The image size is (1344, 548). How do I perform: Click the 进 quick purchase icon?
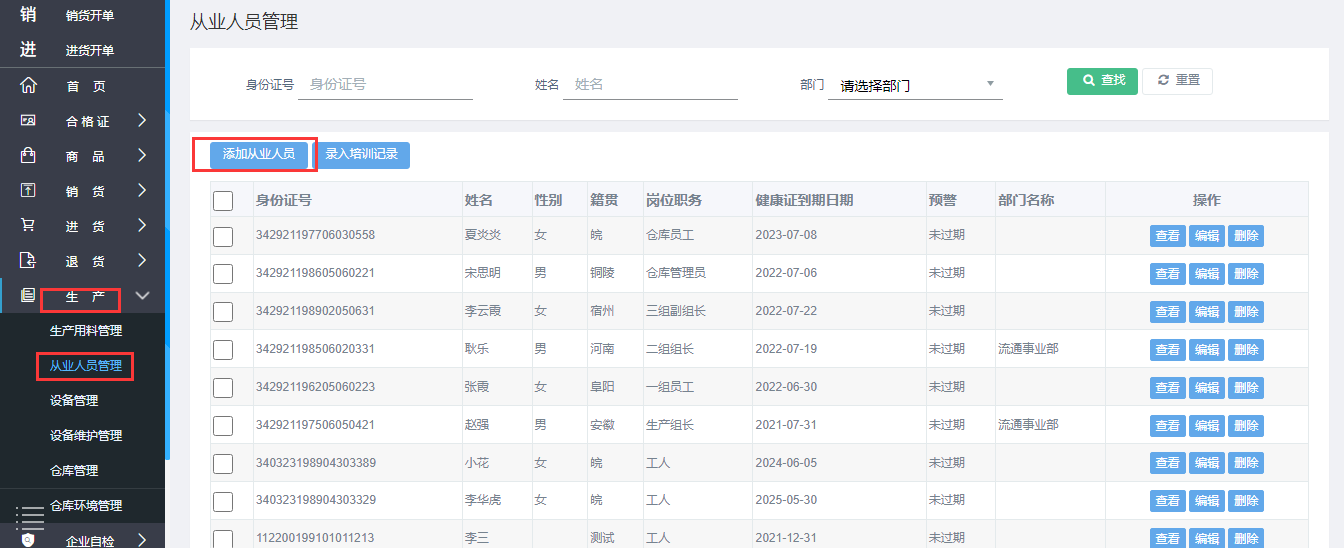(x=28, y=50)
